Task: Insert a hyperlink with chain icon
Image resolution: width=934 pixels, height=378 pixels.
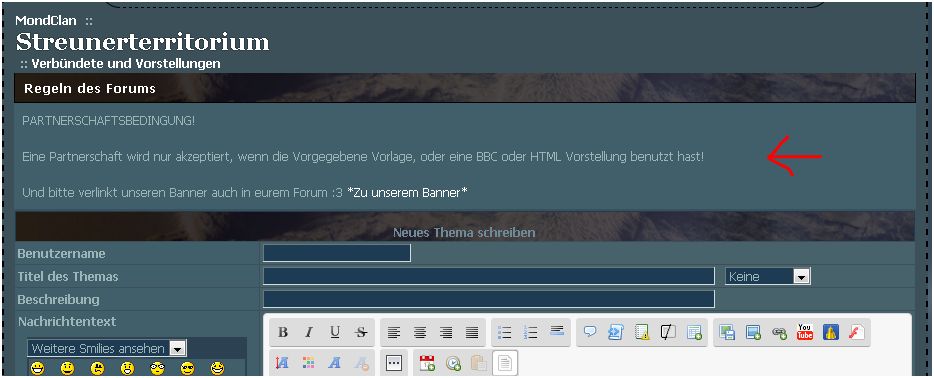Action: click(779, 333)
